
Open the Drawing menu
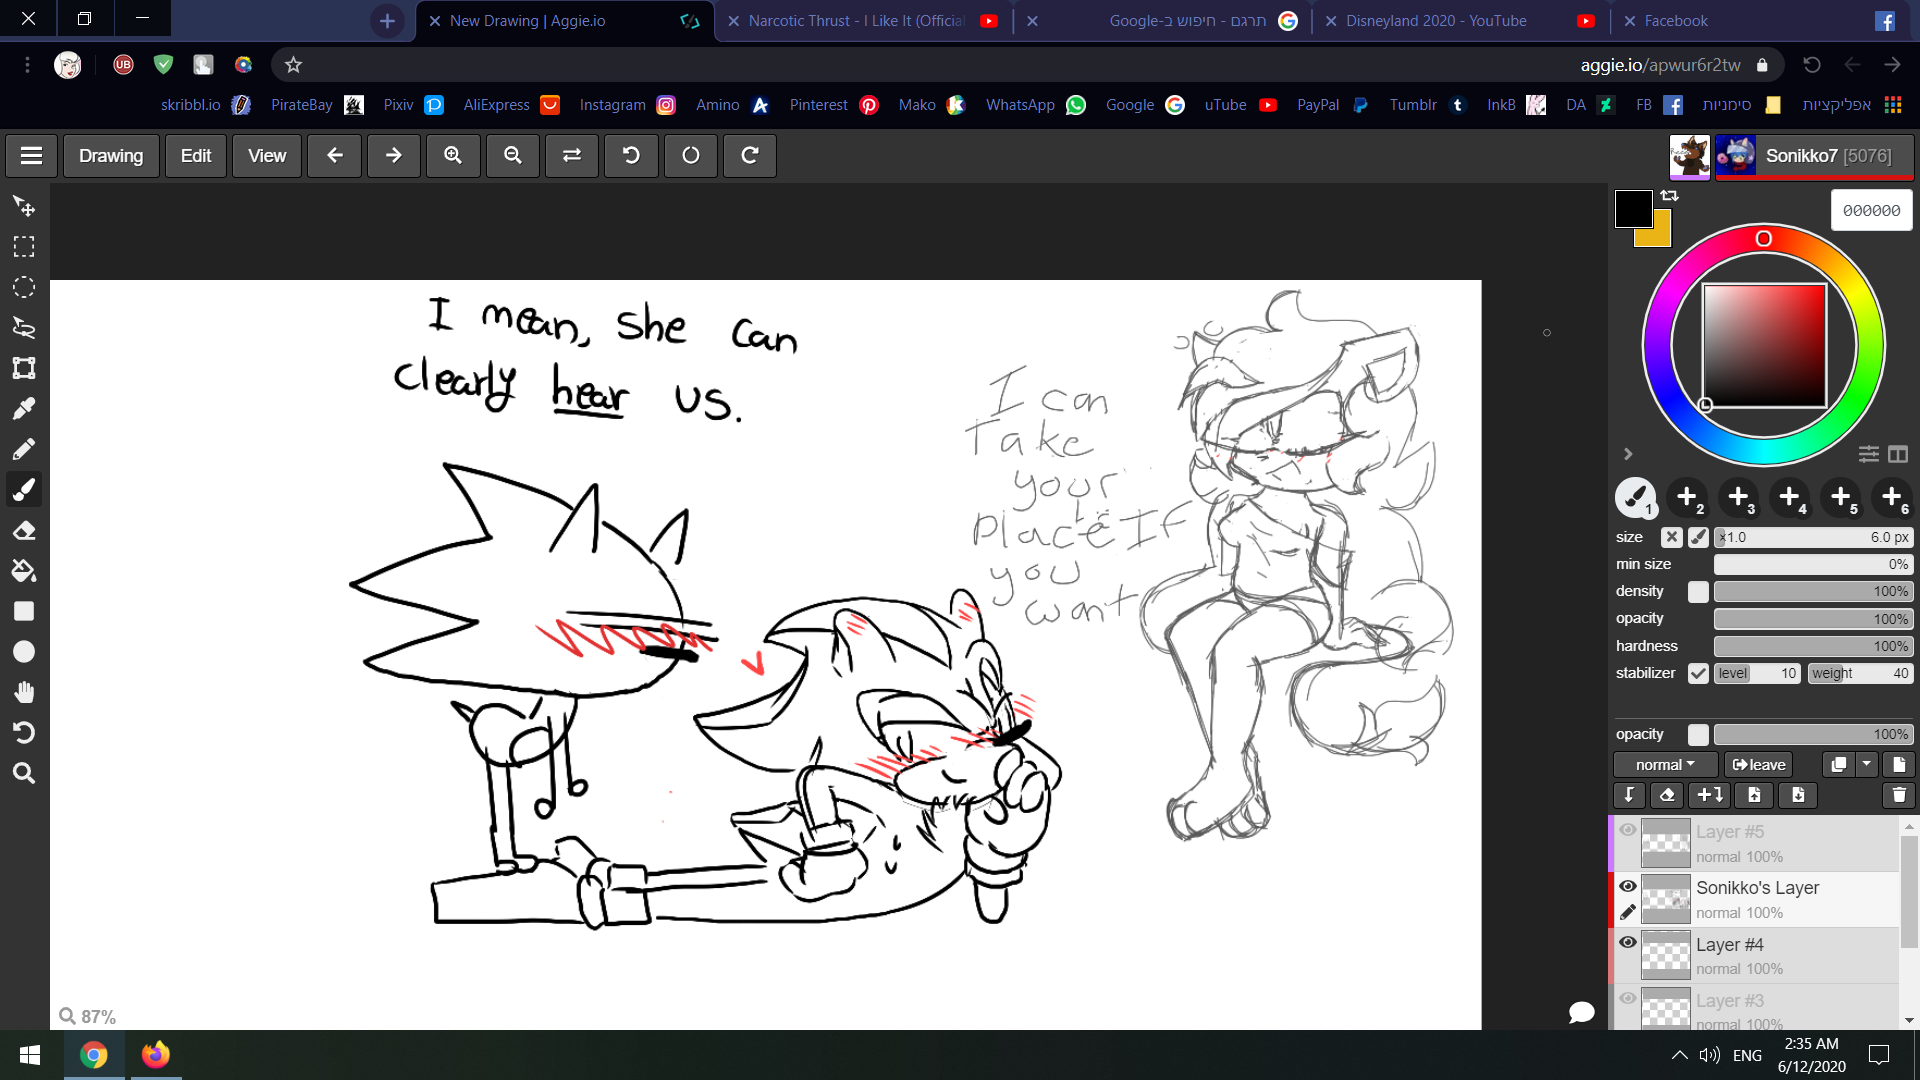coord(111,156)
